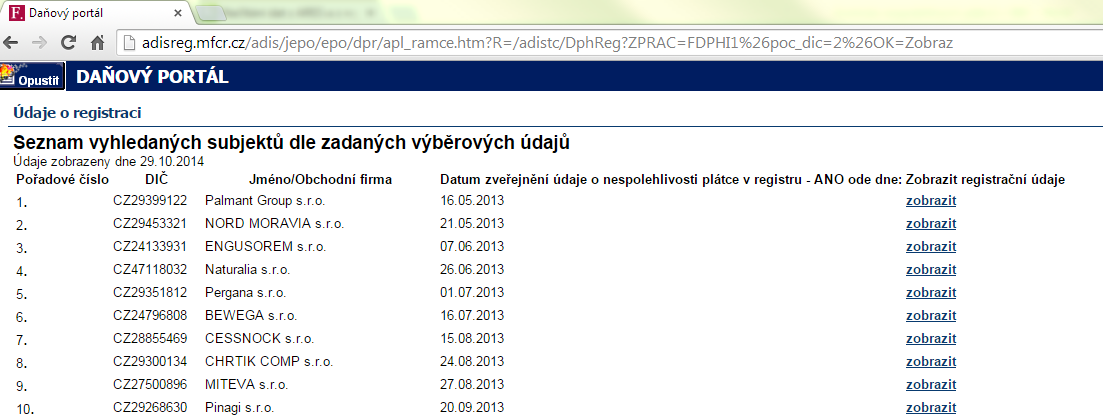Open zobrazit link for NORD MORAVIA s.r.o.
Screen dimensions: 1103x420
pos(931,224)
